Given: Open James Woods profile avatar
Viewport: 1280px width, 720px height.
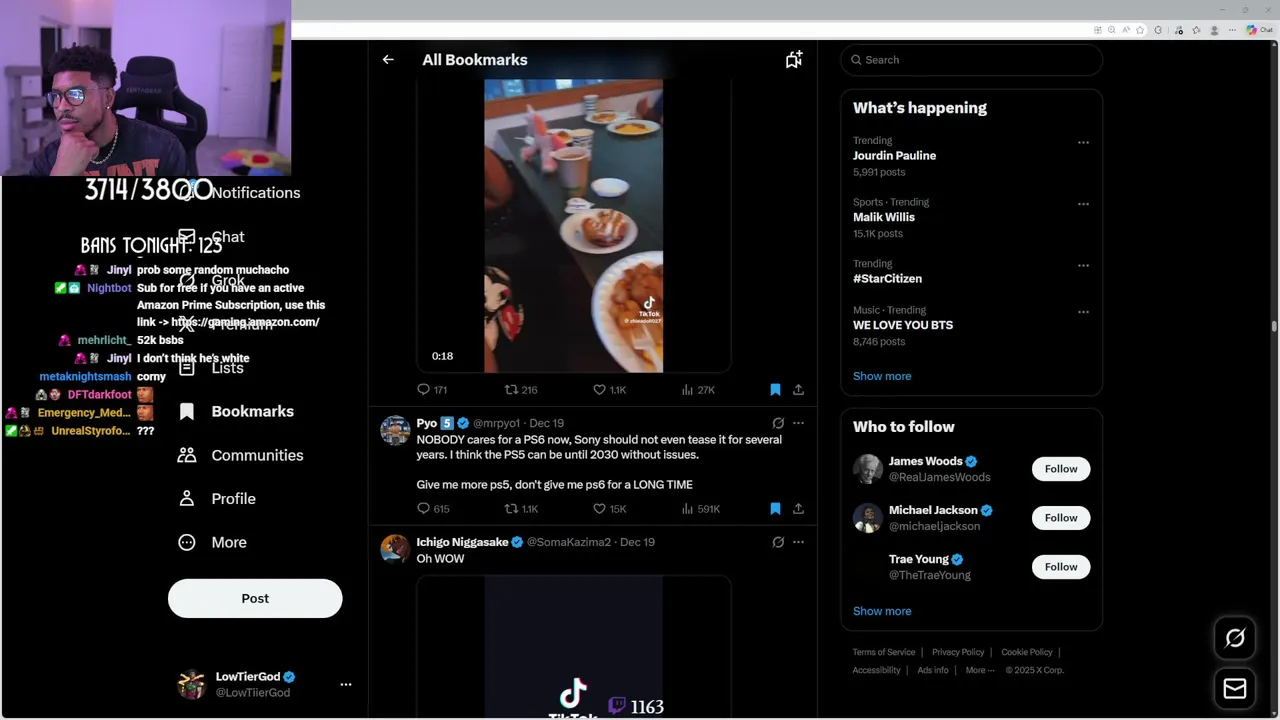Looking at the screenshot, I should click(x=868, y=469).
